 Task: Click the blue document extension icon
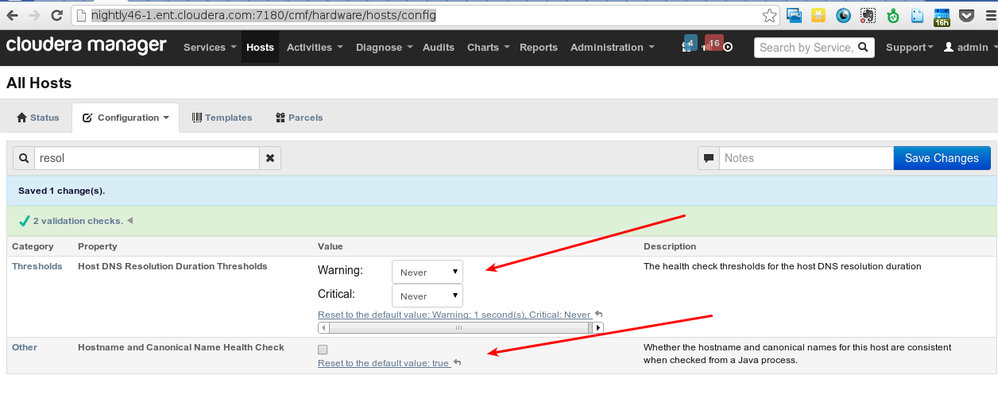(917, 15)
